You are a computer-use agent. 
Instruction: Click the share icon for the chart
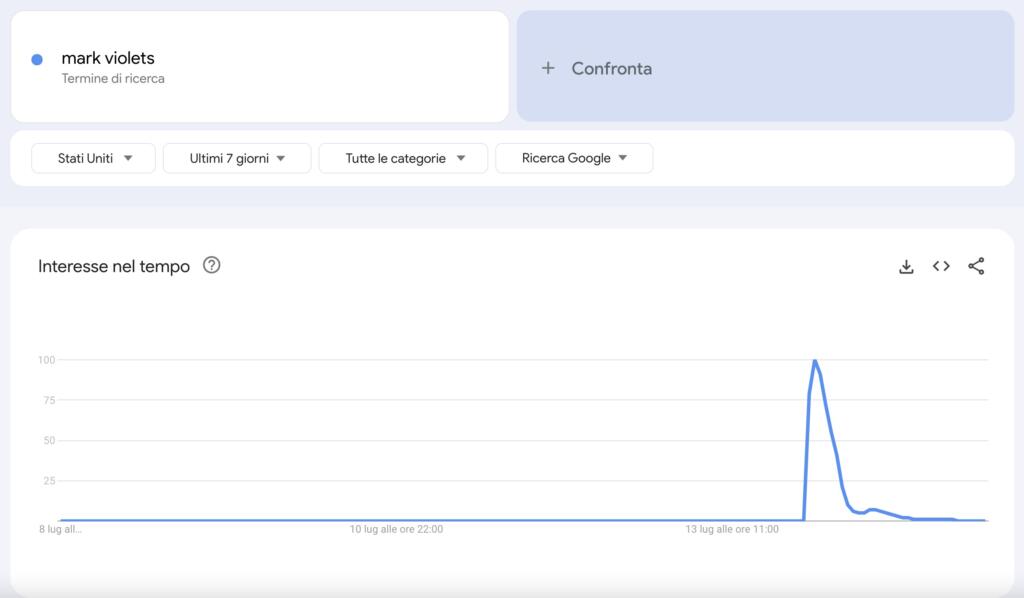[976, 266]
